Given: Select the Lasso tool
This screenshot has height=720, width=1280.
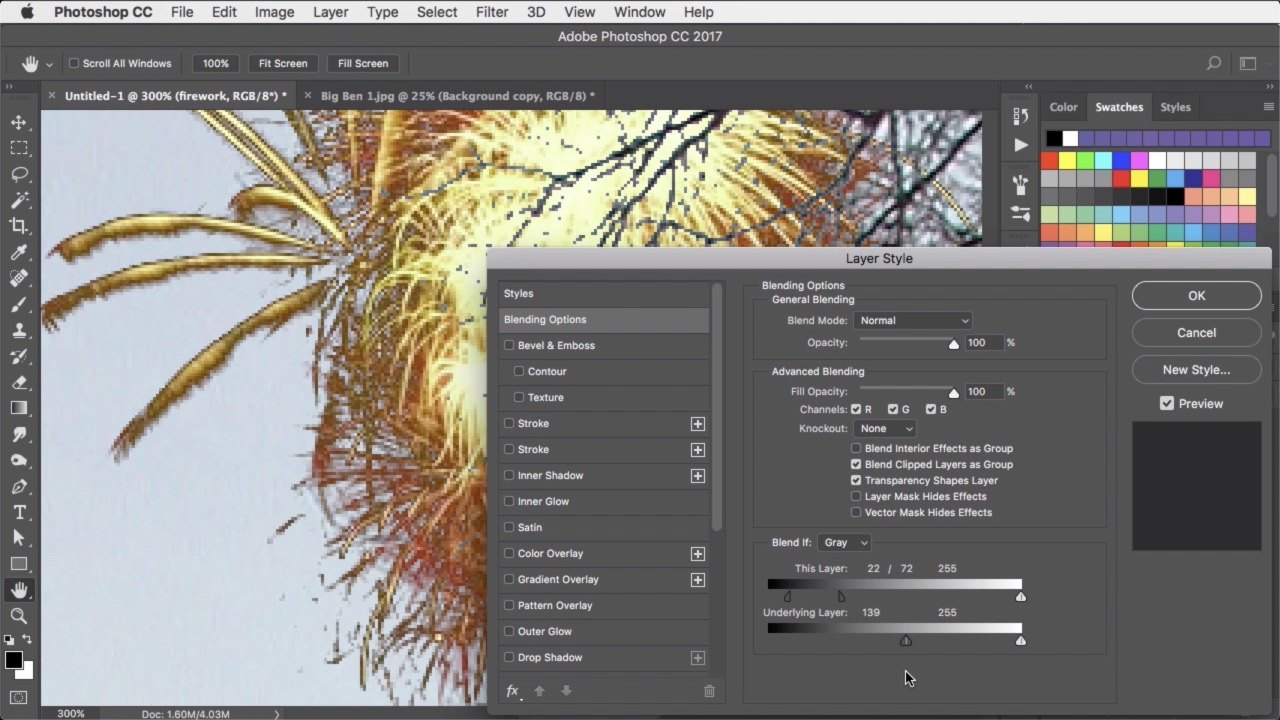Looking at the screenshot, I should (19, 174).
